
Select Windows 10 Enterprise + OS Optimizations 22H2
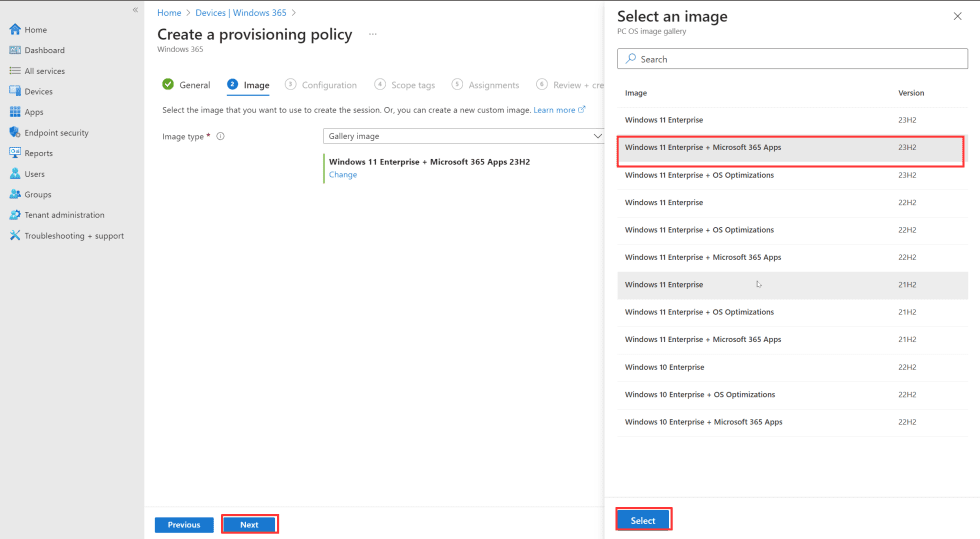coord(792,395)
